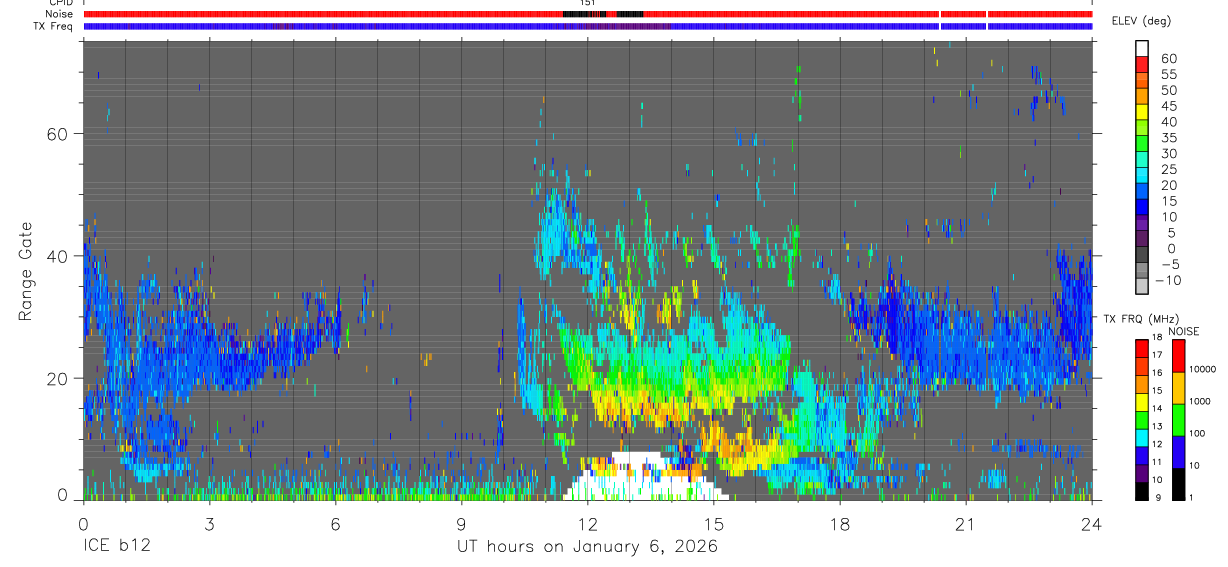Pick the blue NOISE swatch between 10 and 100
Image resolution: width=1228 pixels, height=567 pixels.
coord(1178,452)
